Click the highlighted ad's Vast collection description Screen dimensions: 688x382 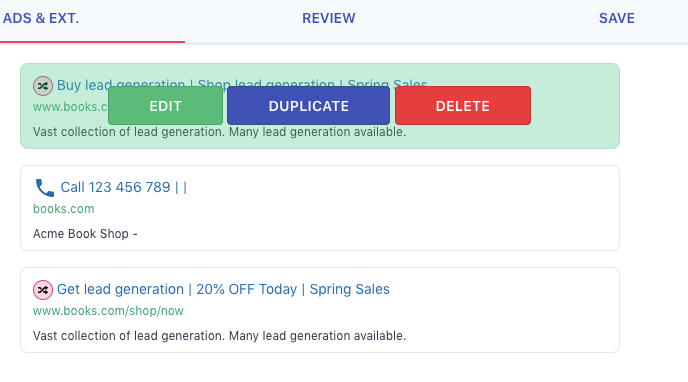coord(219,132)
